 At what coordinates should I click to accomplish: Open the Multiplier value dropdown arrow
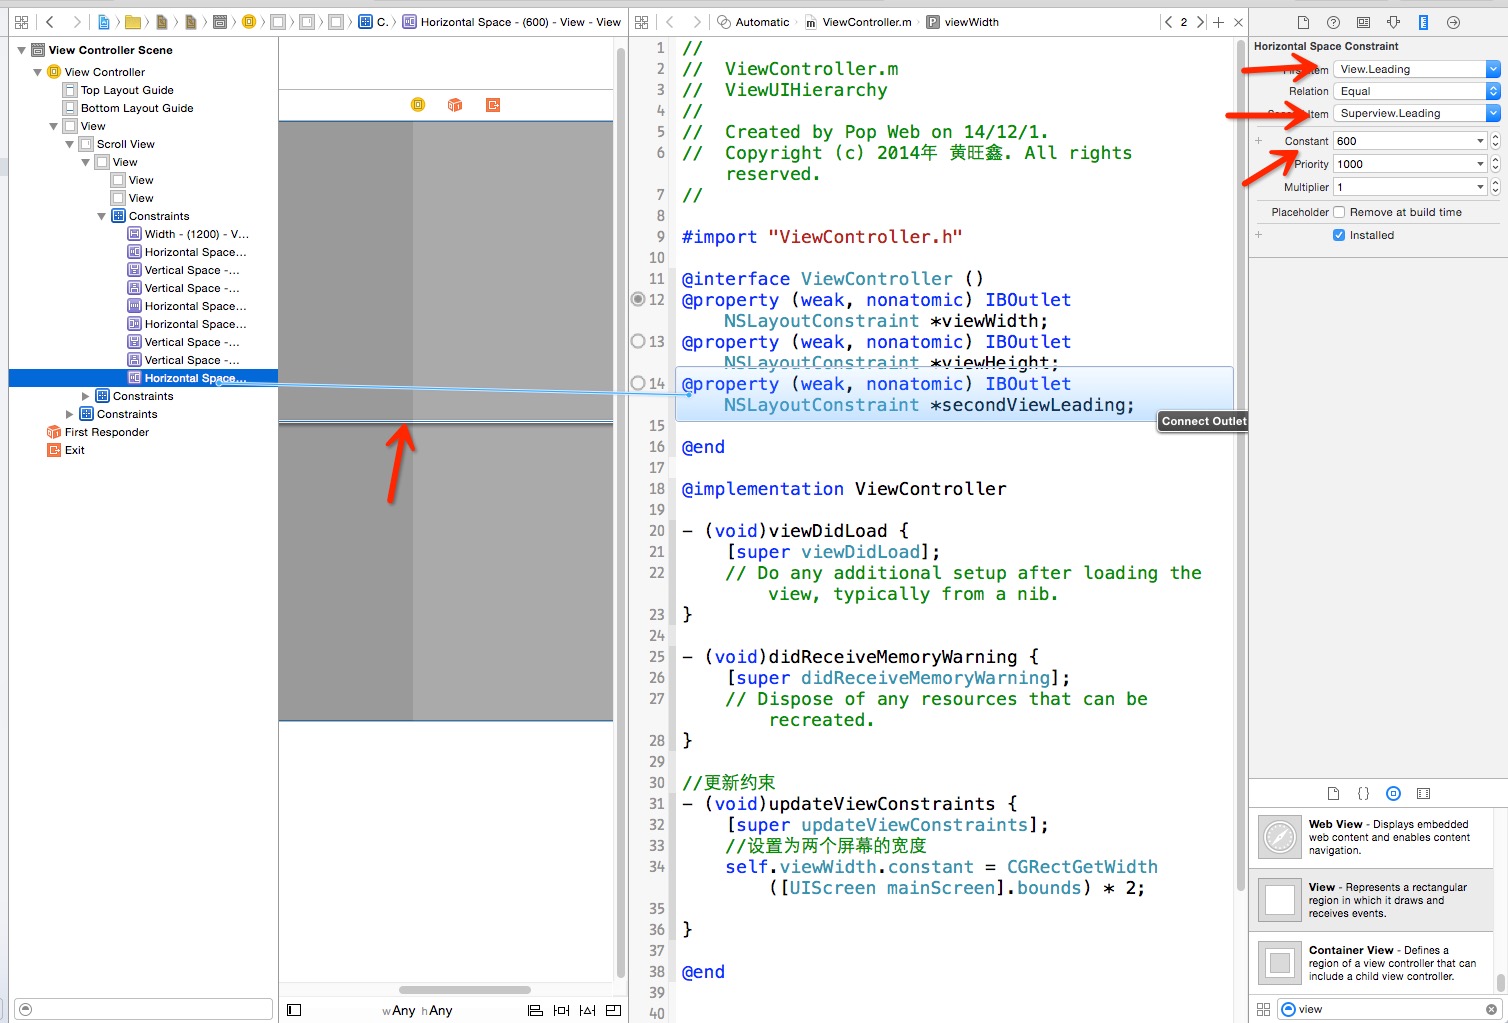pyautogui.click(x=1481, y=187)
